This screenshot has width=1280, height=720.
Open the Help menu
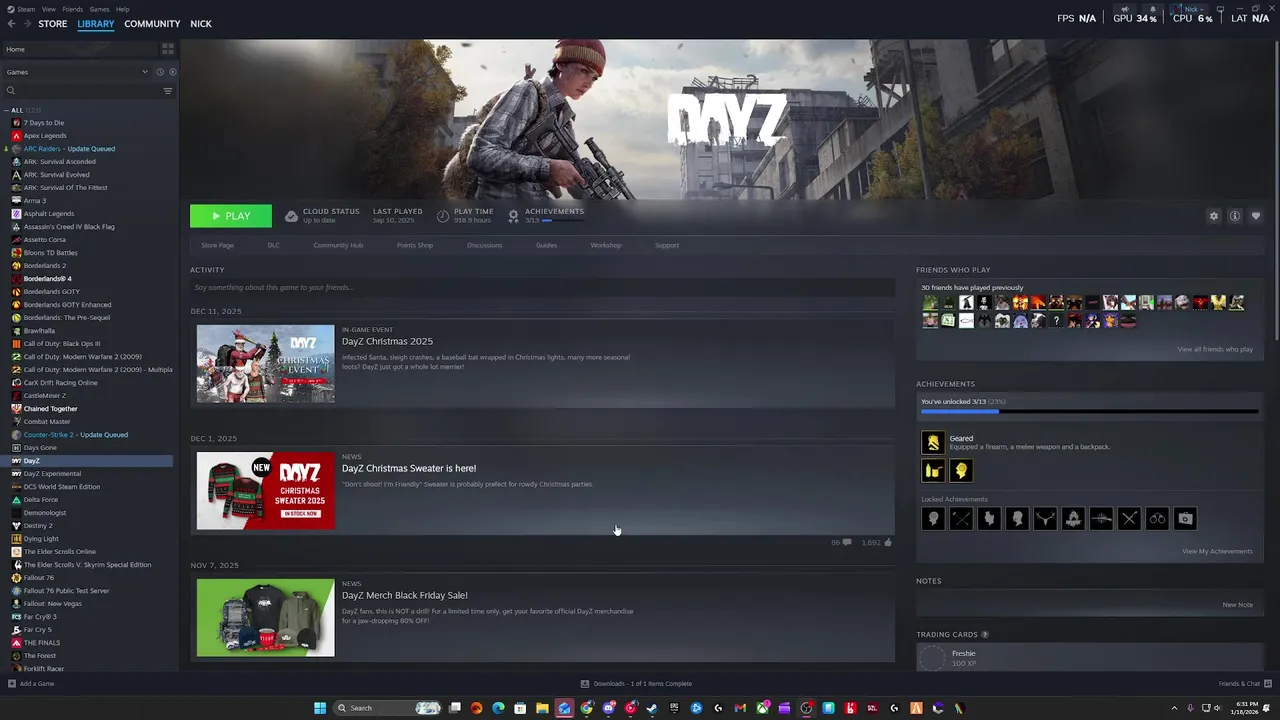tap(122, 9)
